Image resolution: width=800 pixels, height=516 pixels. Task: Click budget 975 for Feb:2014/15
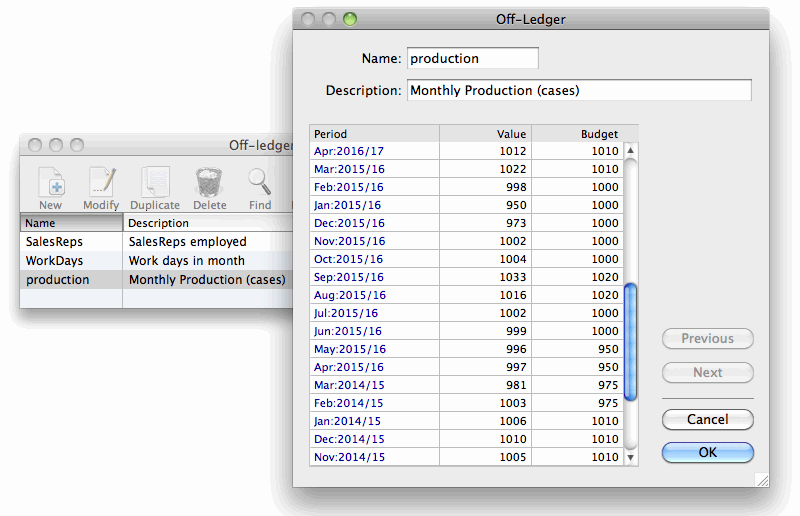click(x=578, y=403)
